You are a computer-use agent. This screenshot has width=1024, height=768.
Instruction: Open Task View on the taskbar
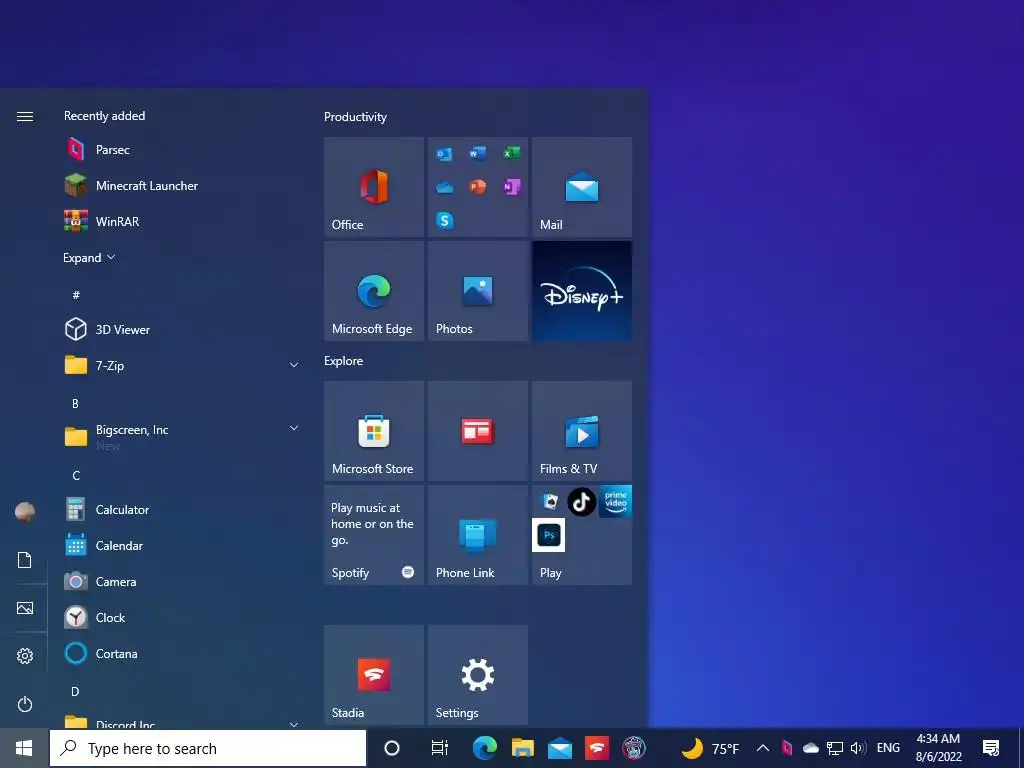pos(440,748)
